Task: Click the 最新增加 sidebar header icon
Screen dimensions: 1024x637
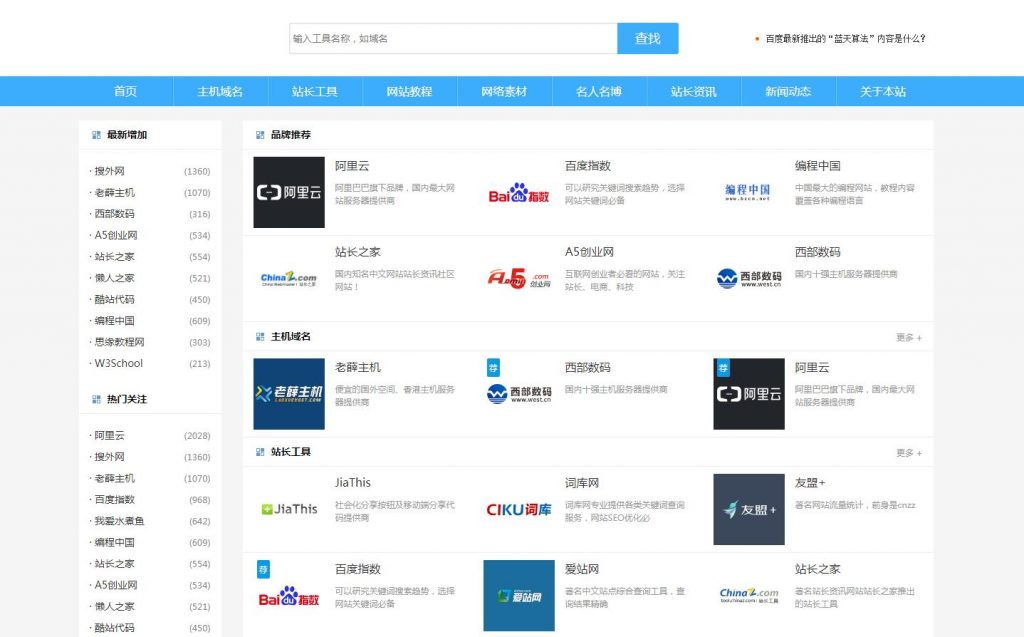Action: (x=96, y=135)
